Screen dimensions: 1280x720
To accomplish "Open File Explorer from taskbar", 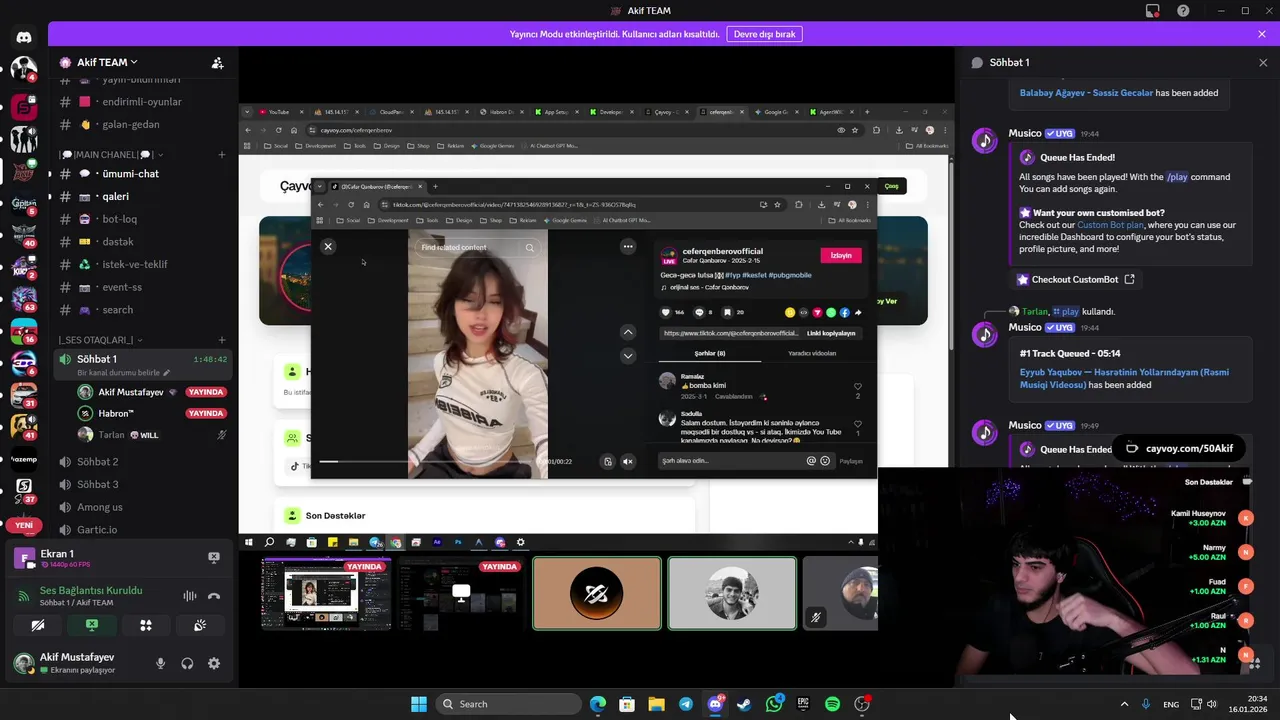I will coord(656,704).
